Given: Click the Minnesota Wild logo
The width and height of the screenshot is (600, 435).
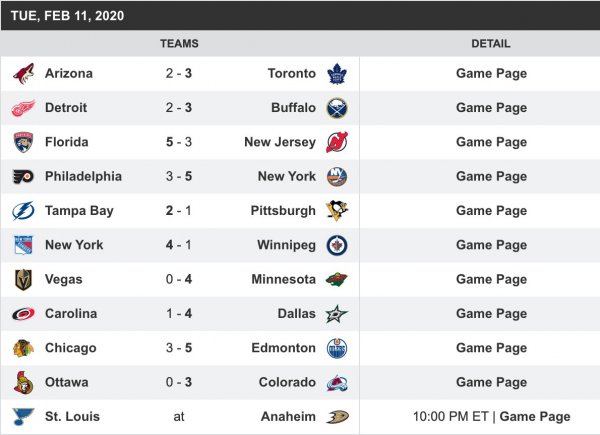Looking at the screenshot, I should click(337, 280).
